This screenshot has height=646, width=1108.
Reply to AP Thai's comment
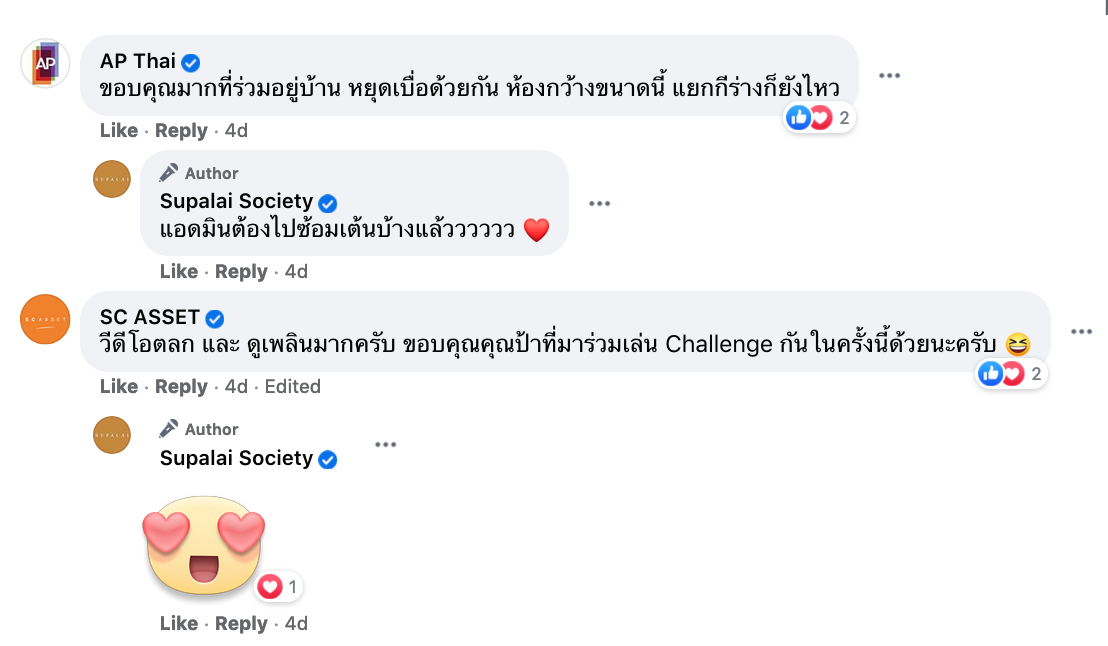pos(181,131)
